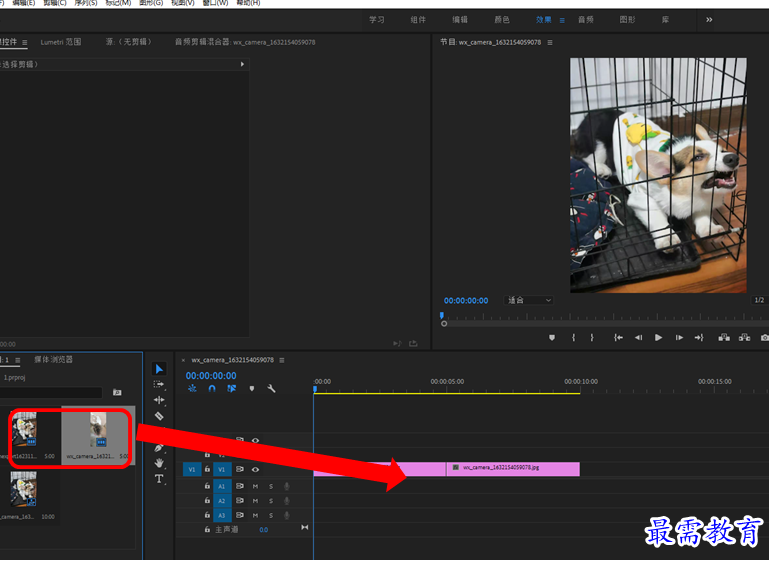Select the Selection tool arrow
The height and width of the screenshot is (563, 769).
pos(159,369)
